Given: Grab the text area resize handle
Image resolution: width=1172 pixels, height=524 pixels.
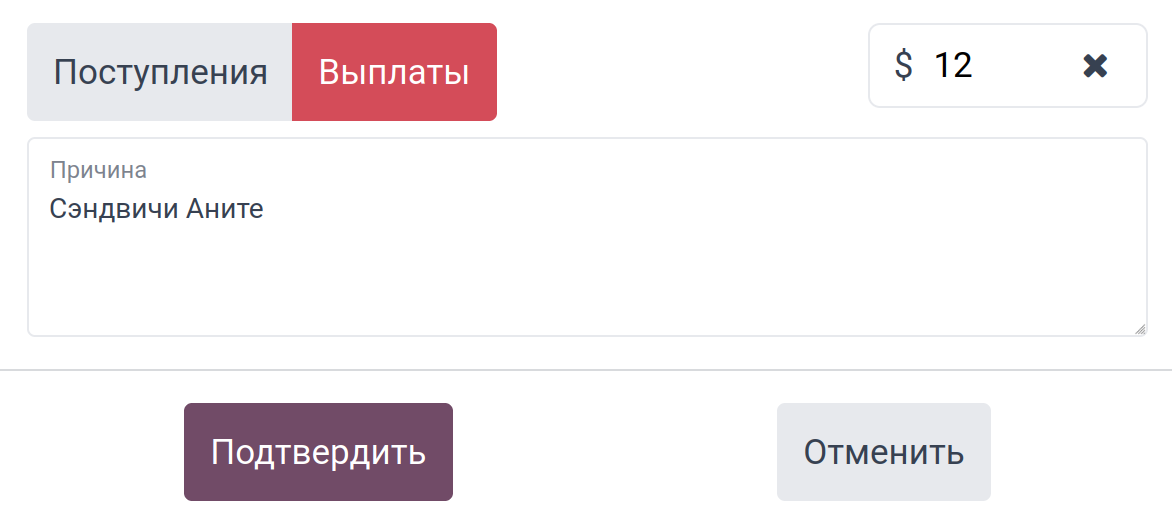Looking at the screenshot, I should pos(1140,329).
